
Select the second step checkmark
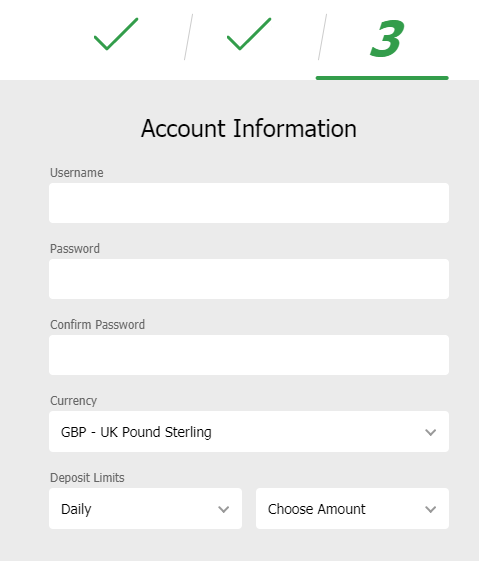pyautogui.click(x=249, y=34)
